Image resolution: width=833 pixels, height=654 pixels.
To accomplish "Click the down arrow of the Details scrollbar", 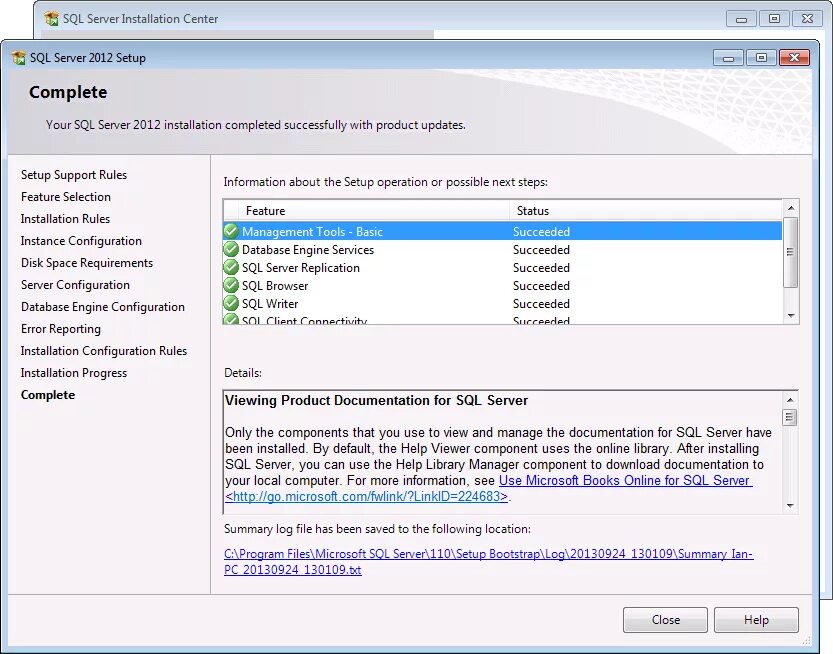I will click(x=790, y=505).
